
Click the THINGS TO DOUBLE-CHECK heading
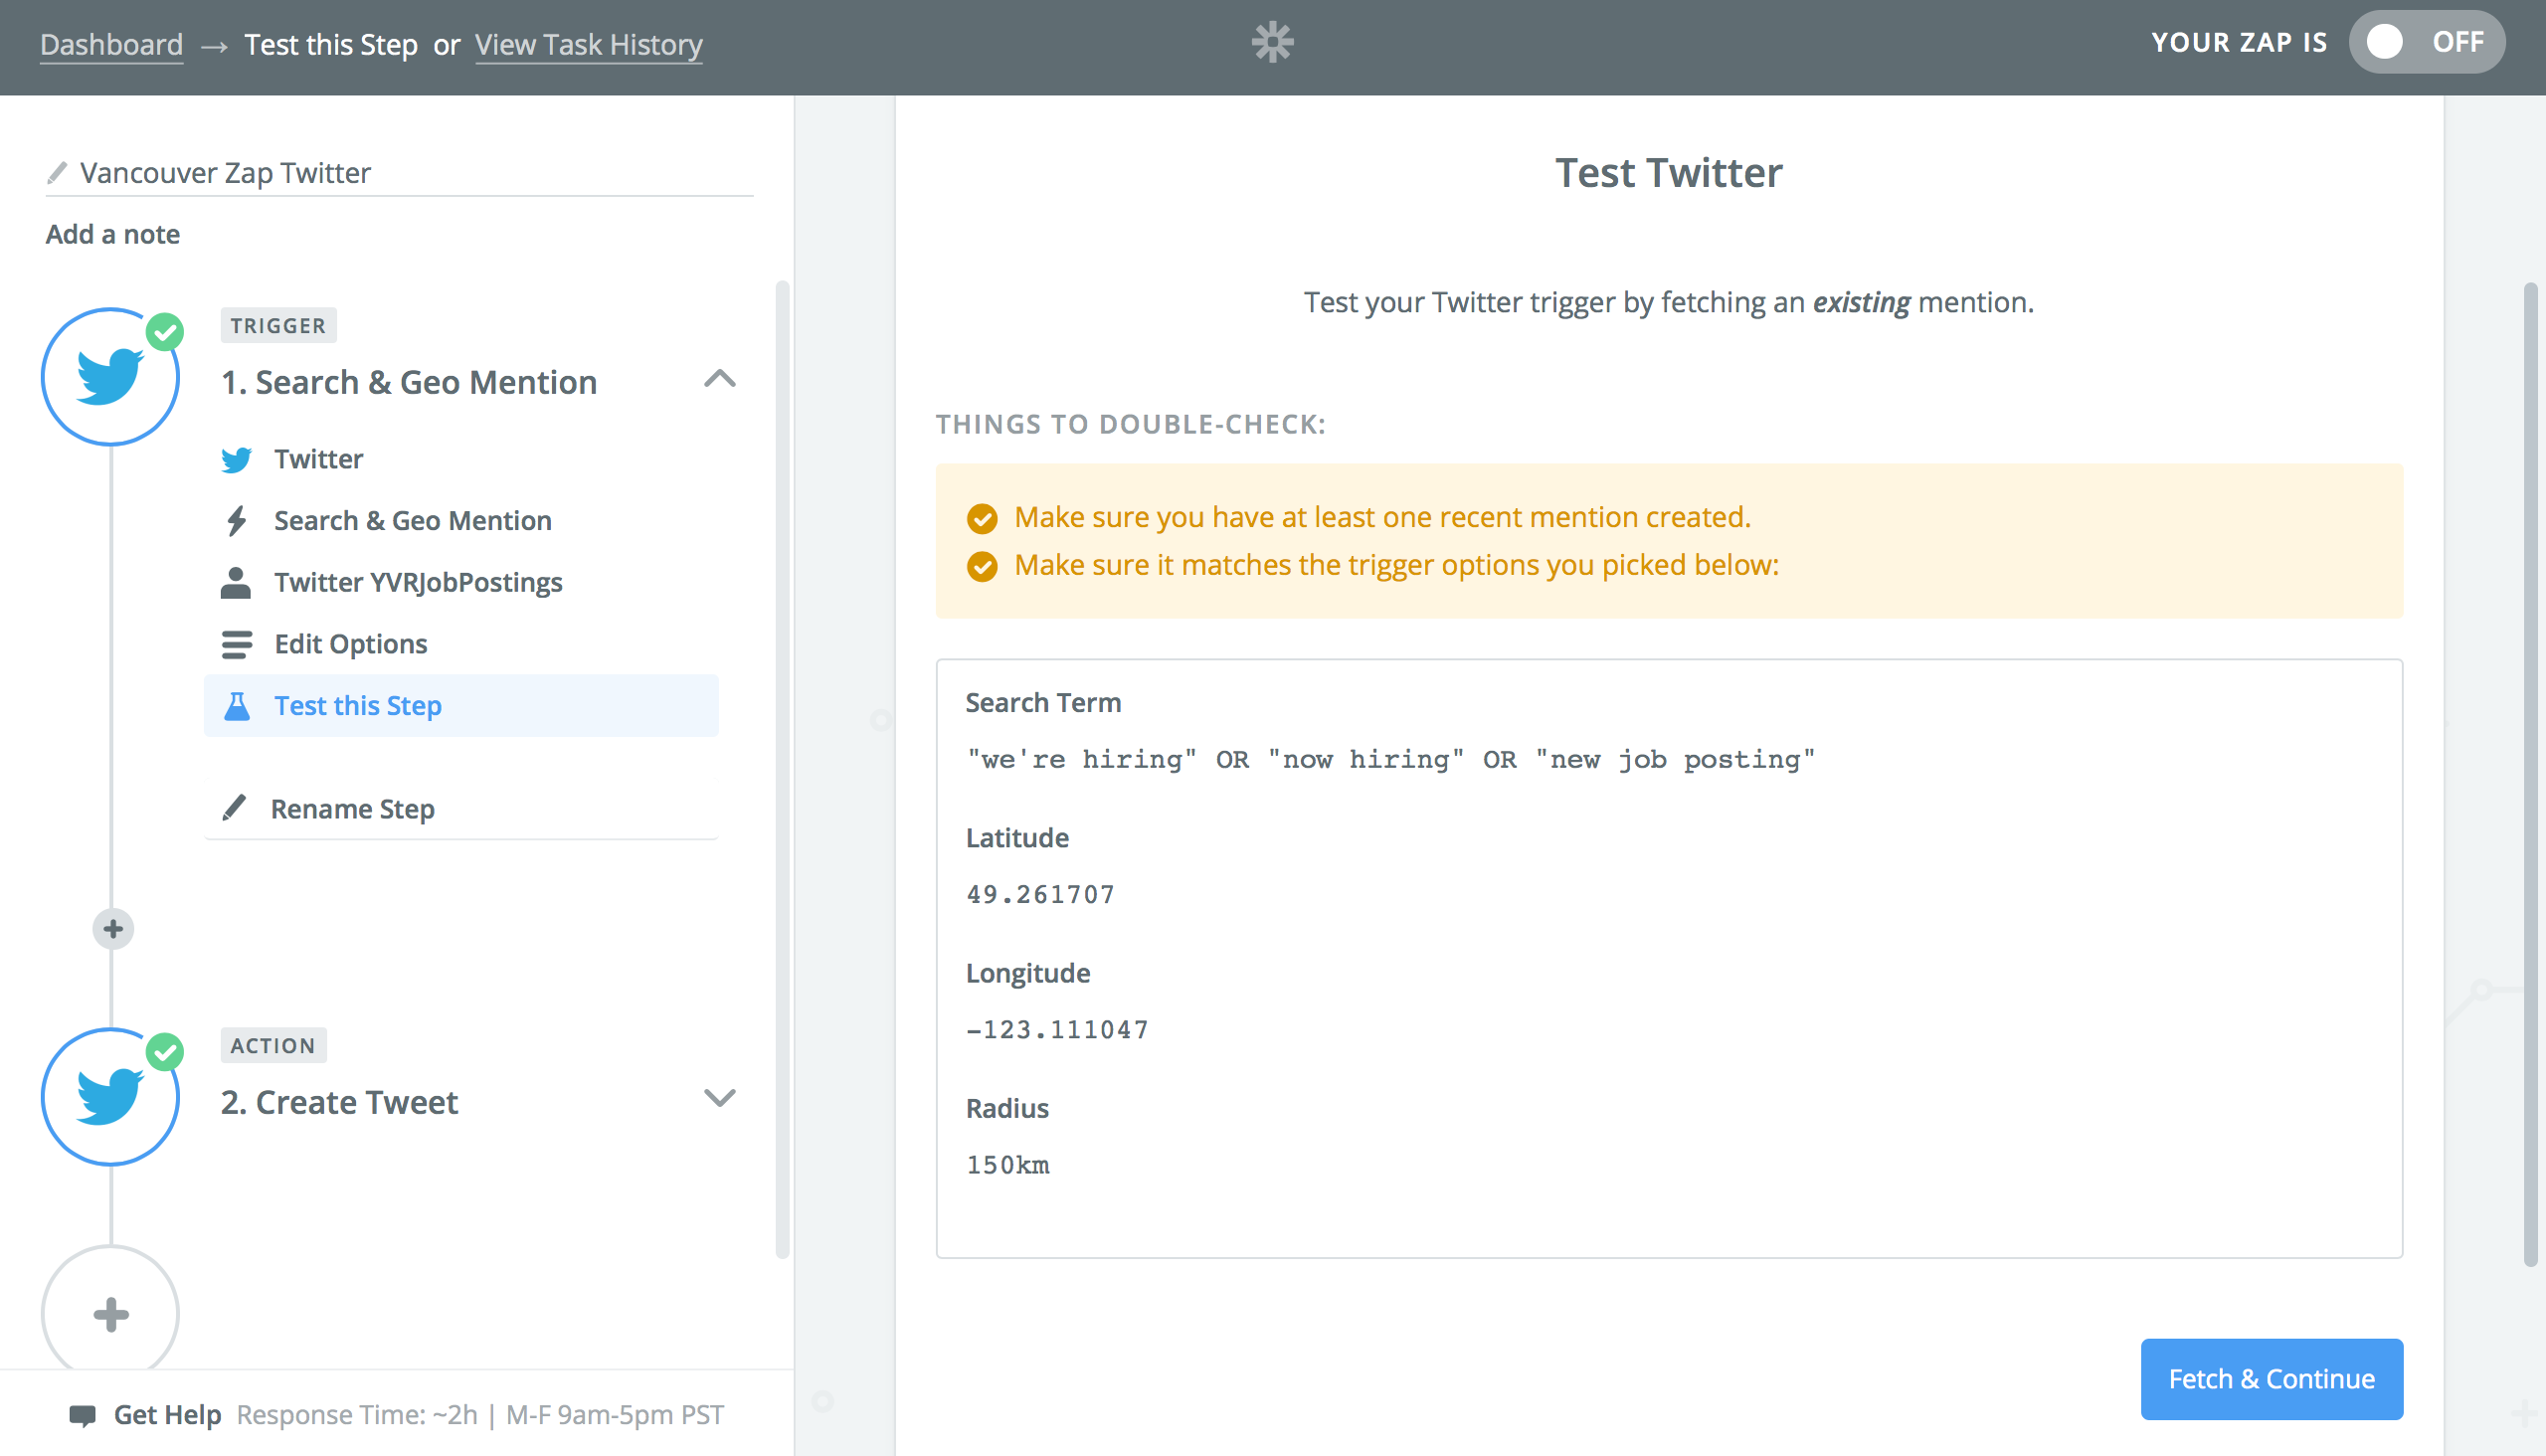1130,424
